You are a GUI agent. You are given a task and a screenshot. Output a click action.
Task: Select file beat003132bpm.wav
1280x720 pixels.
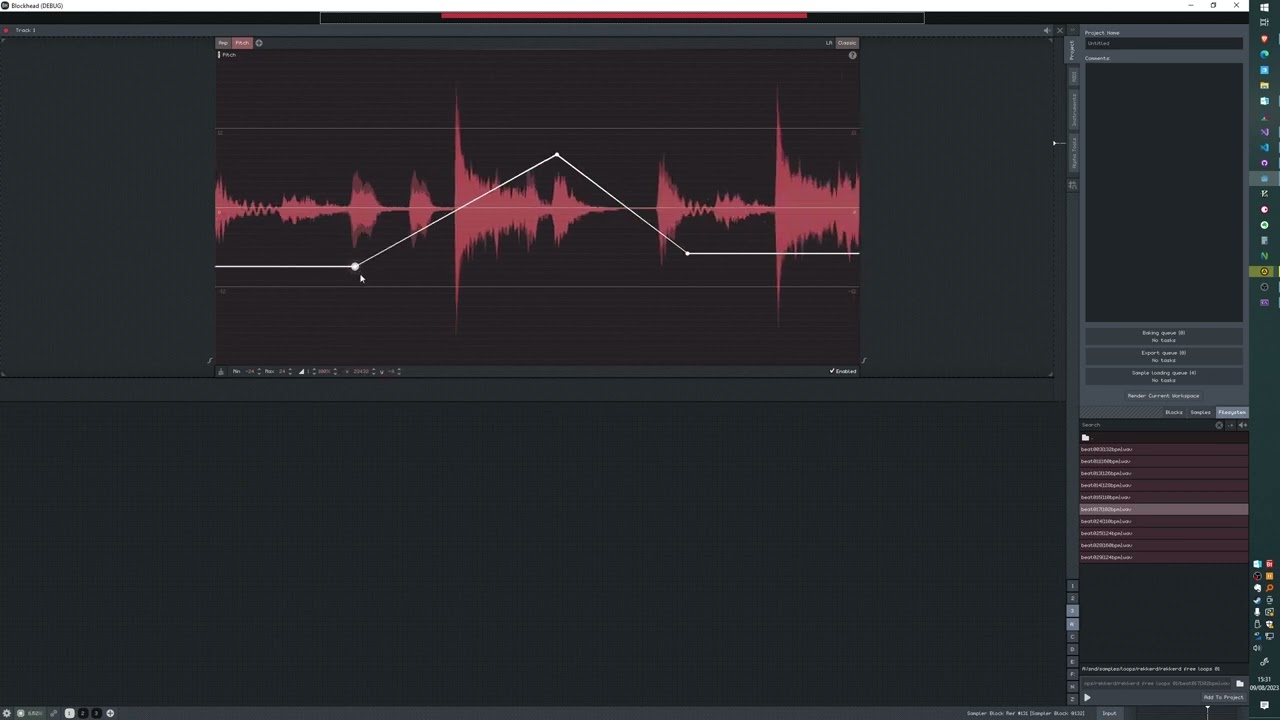pos(1164,449)
